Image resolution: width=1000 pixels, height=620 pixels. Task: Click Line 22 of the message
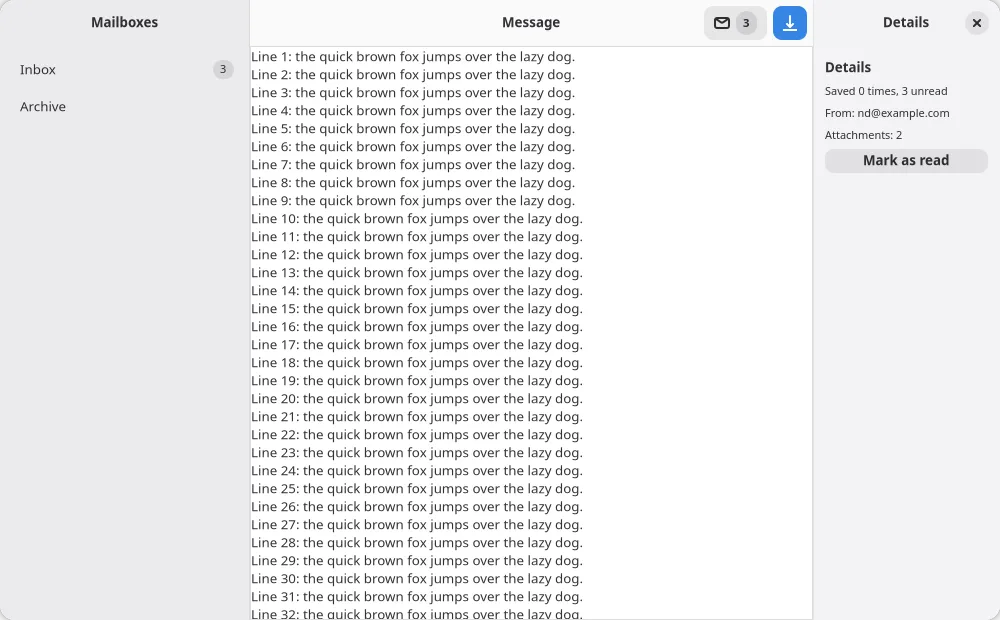[x=416, y=434]
